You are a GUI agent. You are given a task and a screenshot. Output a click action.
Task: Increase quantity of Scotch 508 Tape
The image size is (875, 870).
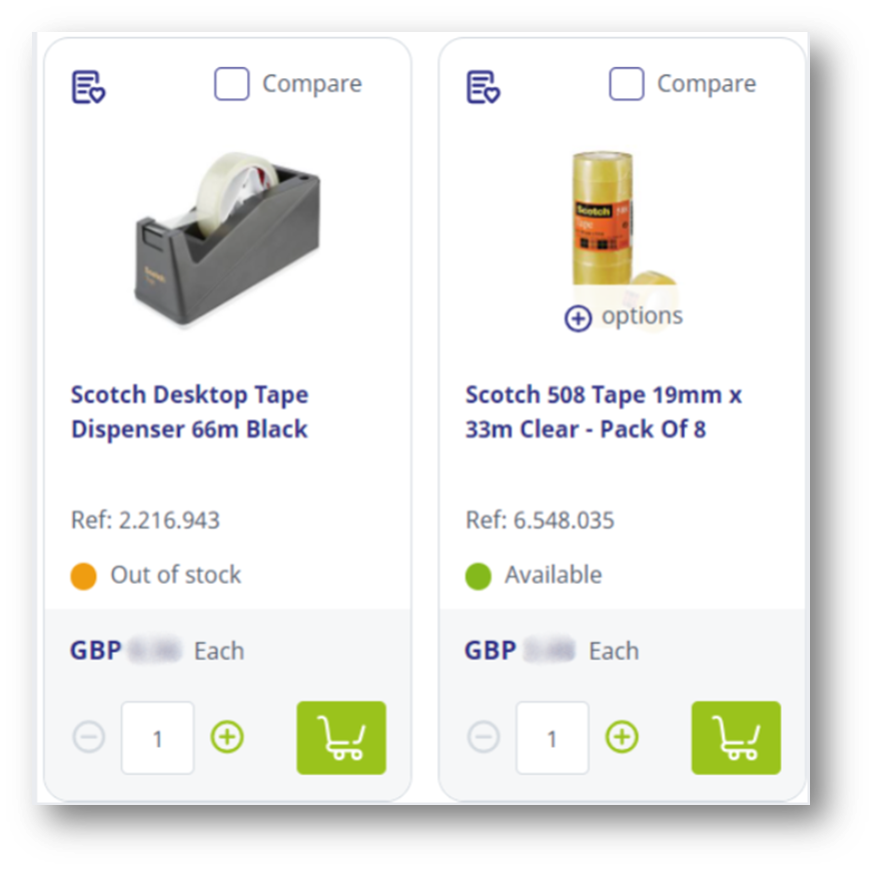pyautogui.click(x=622, y=737)
